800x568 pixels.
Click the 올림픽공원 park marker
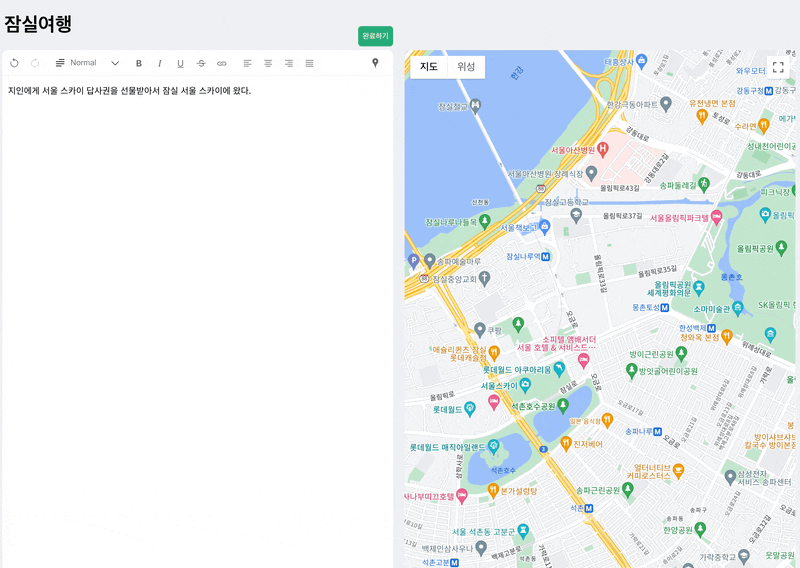tap(781, 248)
